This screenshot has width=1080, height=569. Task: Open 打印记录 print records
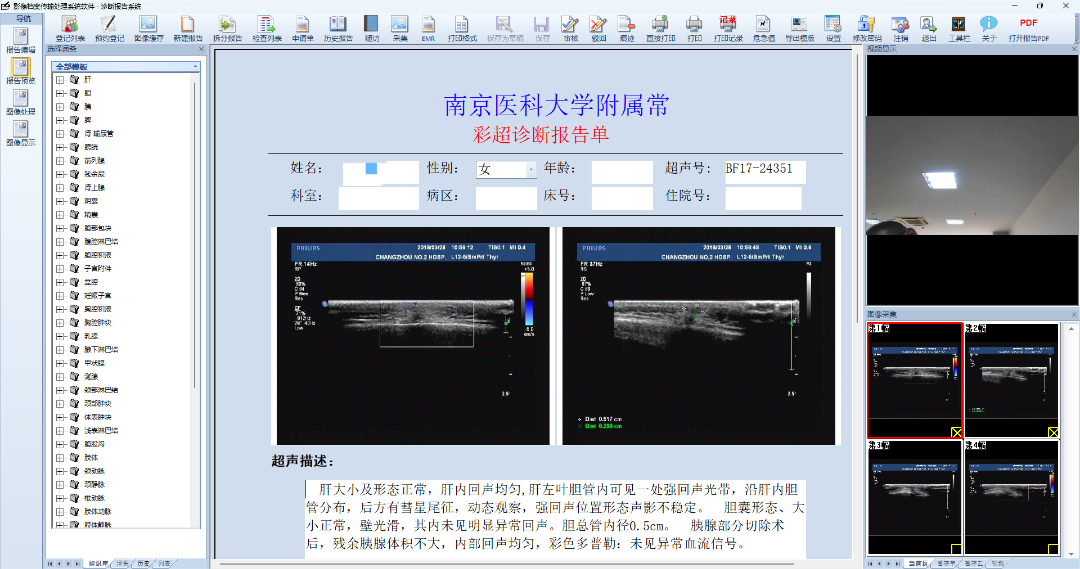click(728, 29)
